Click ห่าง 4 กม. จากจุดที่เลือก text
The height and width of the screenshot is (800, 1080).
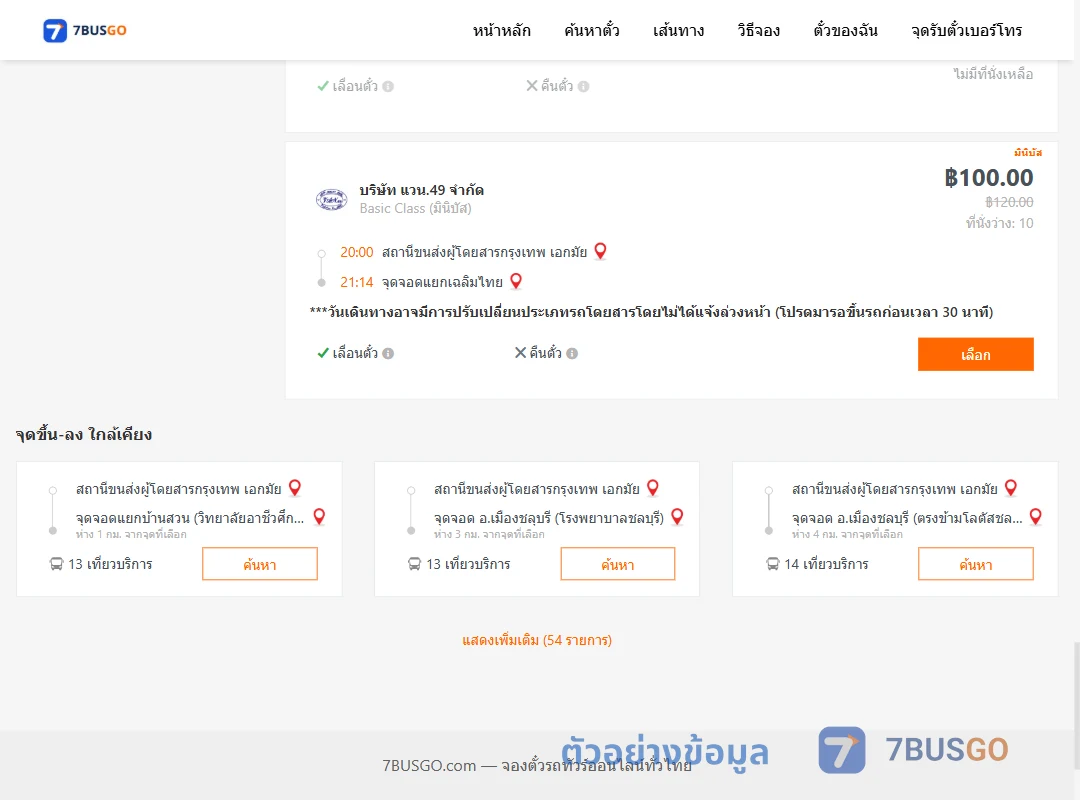[847, 534]
